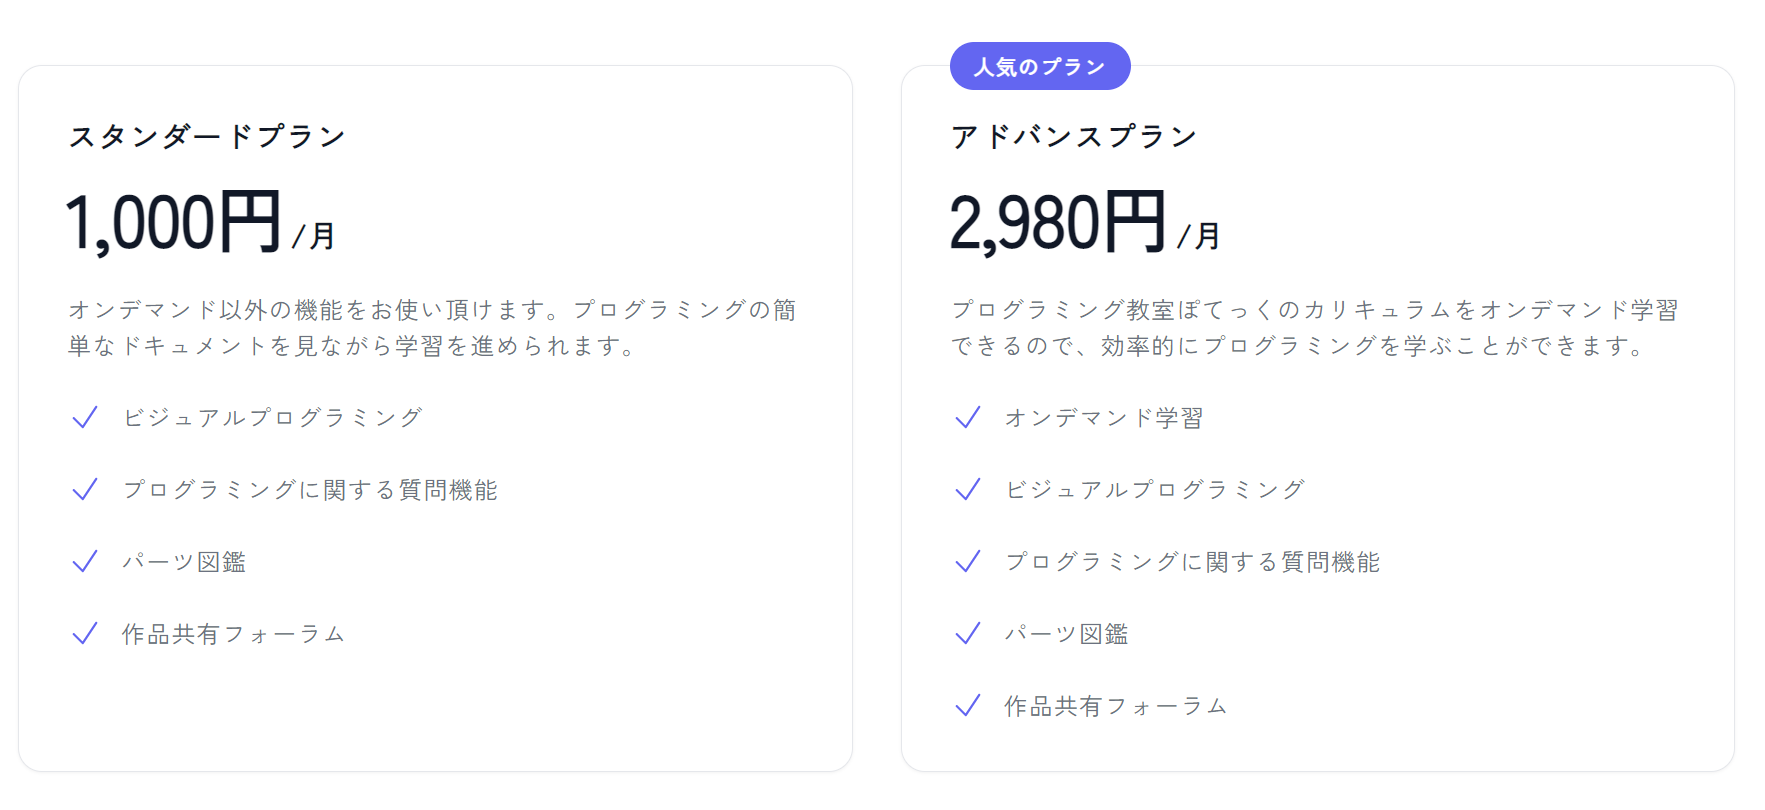Screen dimensions: 1765x810
Task: Click the Standard plan description paragraph
Action: [432, 328]
